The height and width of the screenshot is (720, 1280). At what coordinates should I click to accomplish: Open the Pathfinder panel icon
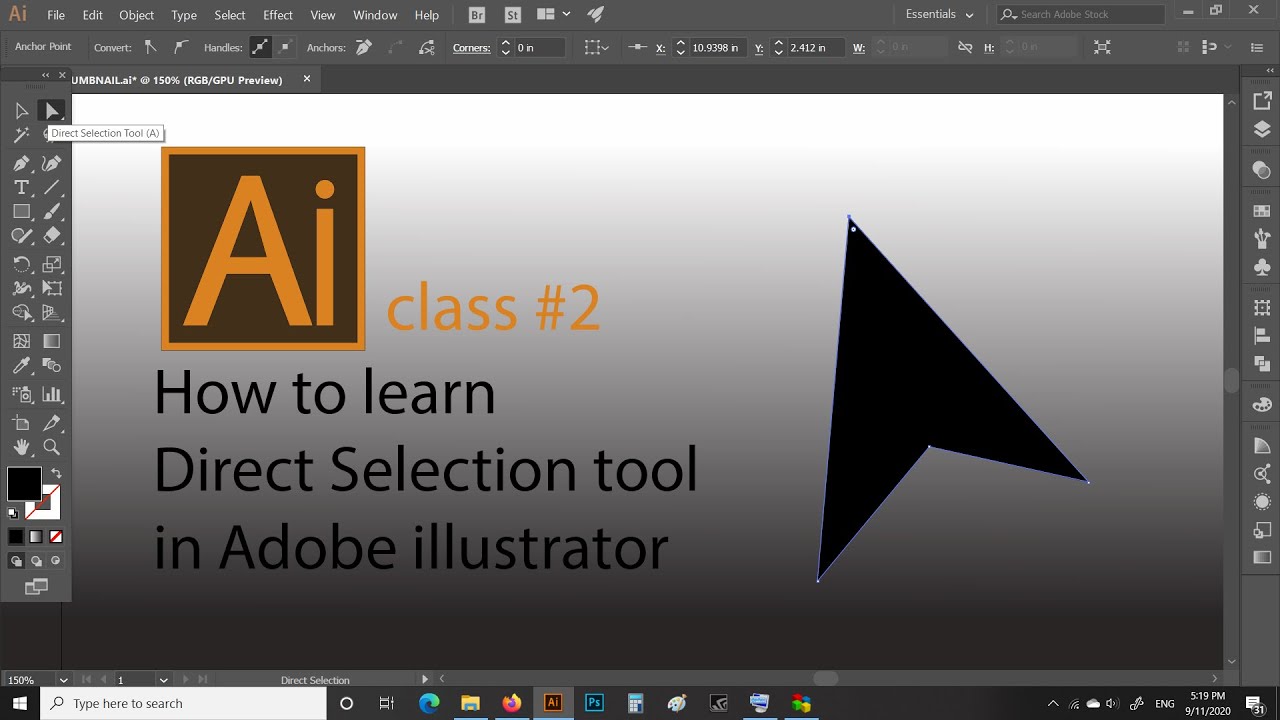pos(1262,363)
